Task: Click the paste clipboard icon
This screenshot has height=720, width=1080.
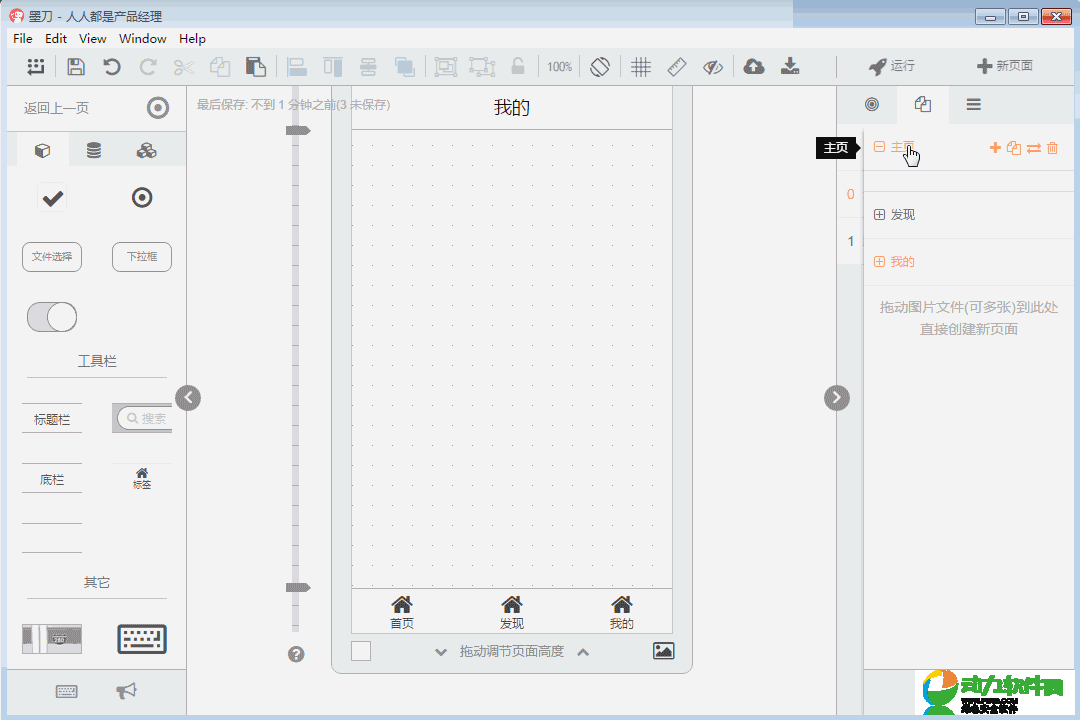Action: (x=256, y=66)
